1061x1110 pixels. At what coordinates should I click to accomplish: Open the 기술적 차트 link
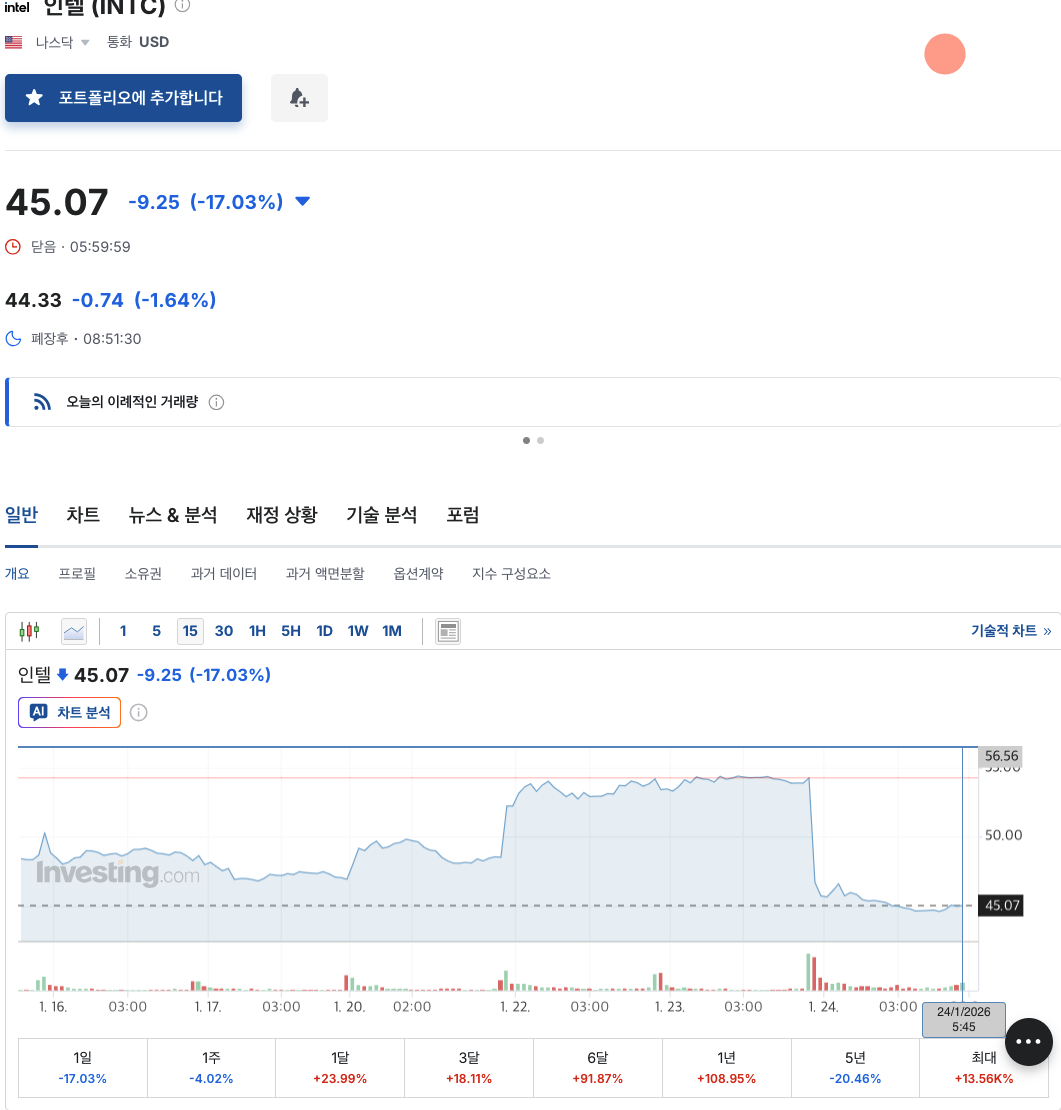click(1011, 631)
